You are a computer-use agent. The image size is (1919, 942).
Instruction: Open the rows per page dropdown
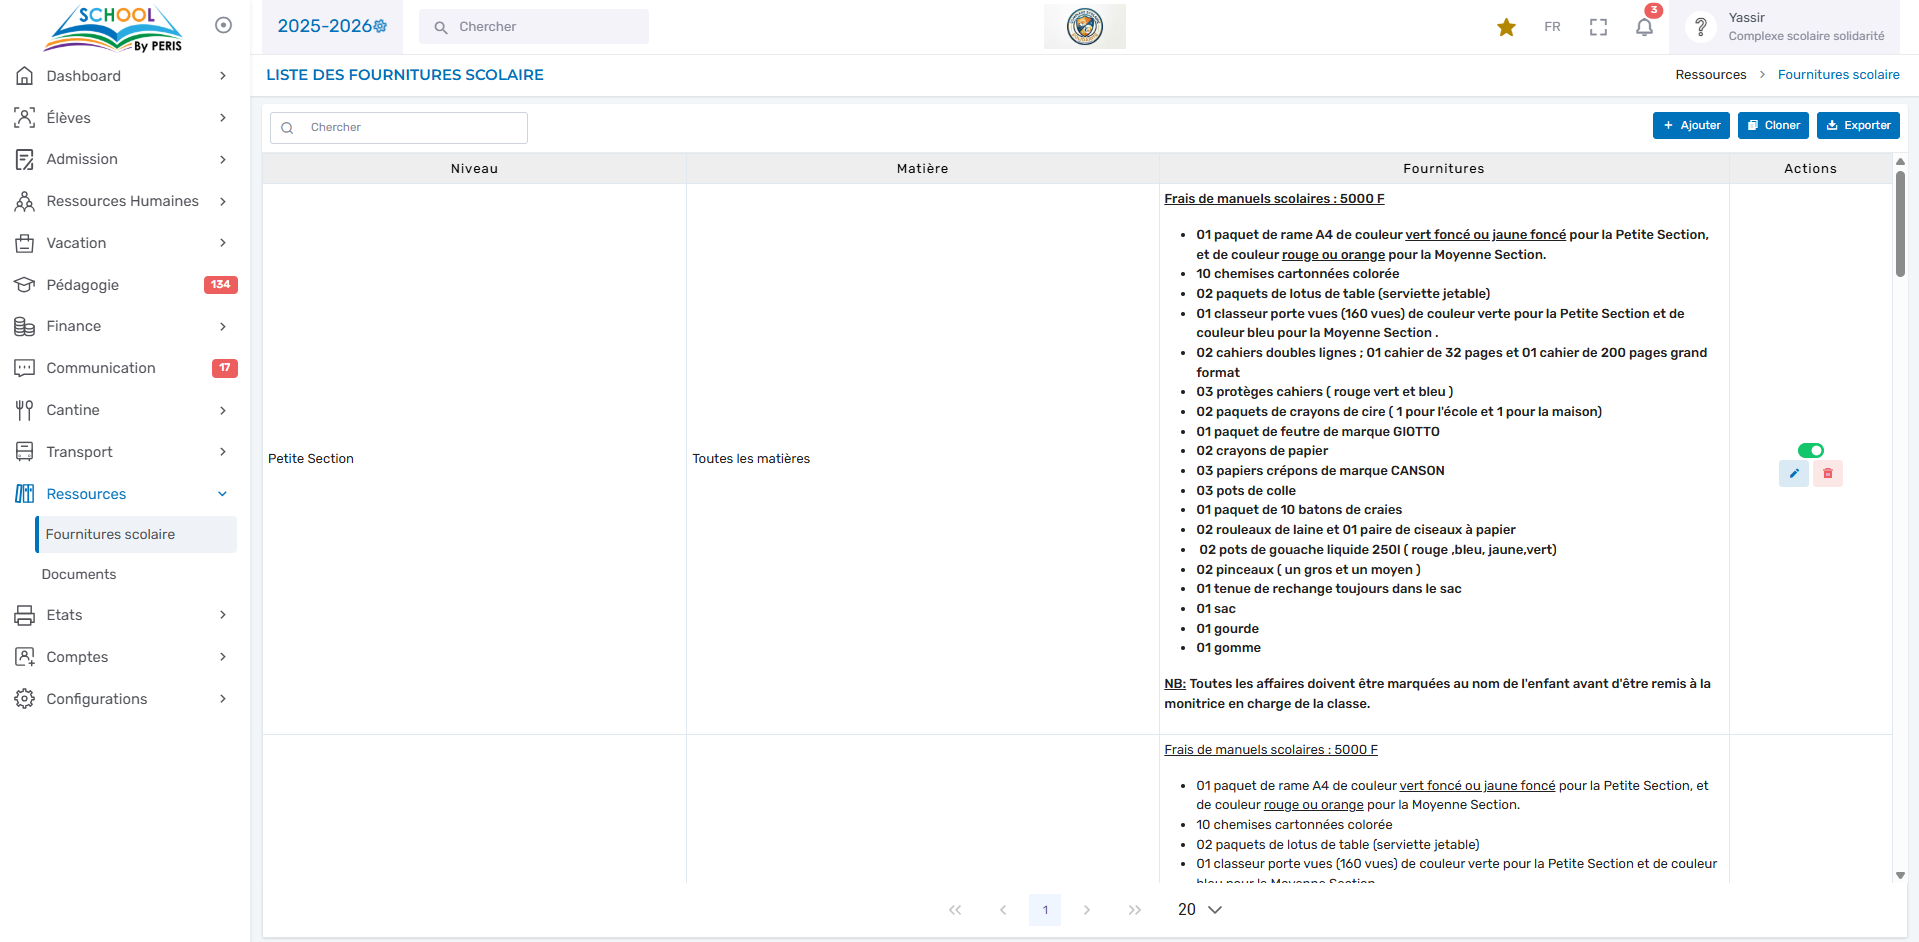click(1200, 909)
